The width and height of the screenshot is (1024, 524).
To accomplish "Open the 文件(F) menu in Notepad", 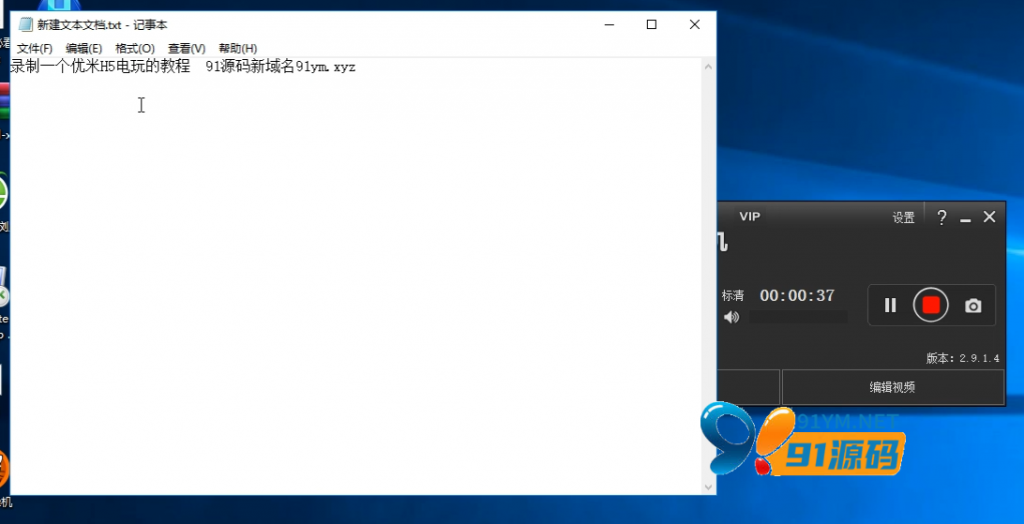I will click(x=34, y=48).
